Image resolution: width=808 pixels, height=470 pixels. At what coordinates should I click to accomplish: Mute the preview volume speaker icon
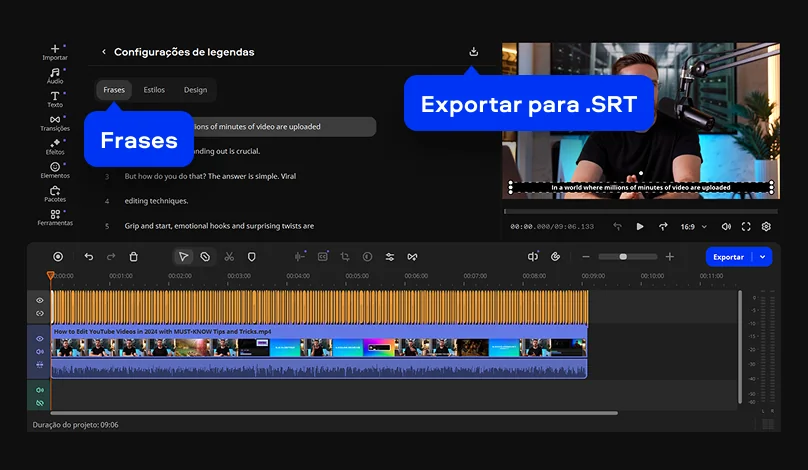point(725,227)
